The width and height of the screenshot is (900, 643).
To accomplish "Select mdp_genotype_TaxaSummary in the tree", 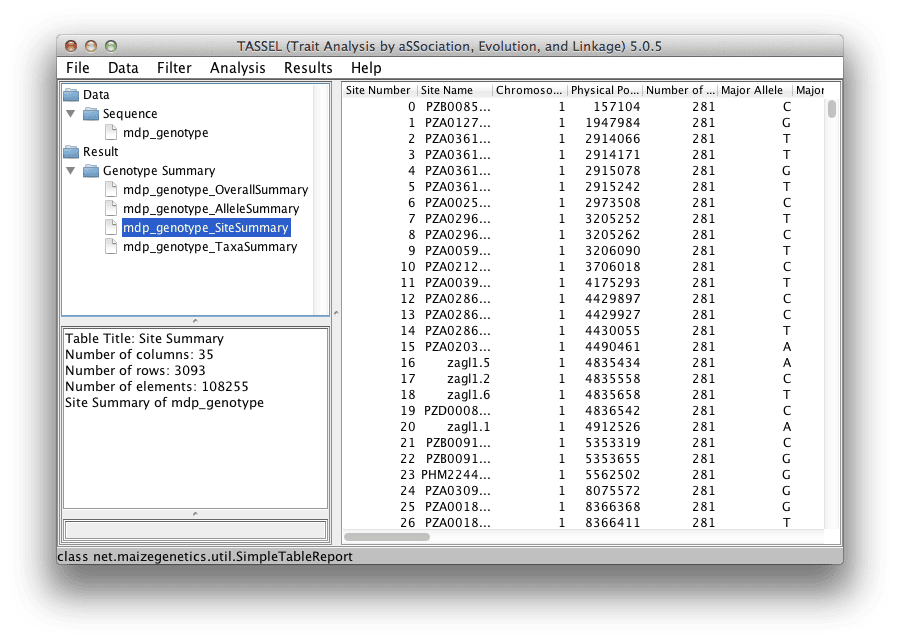I will click(210, 246).
